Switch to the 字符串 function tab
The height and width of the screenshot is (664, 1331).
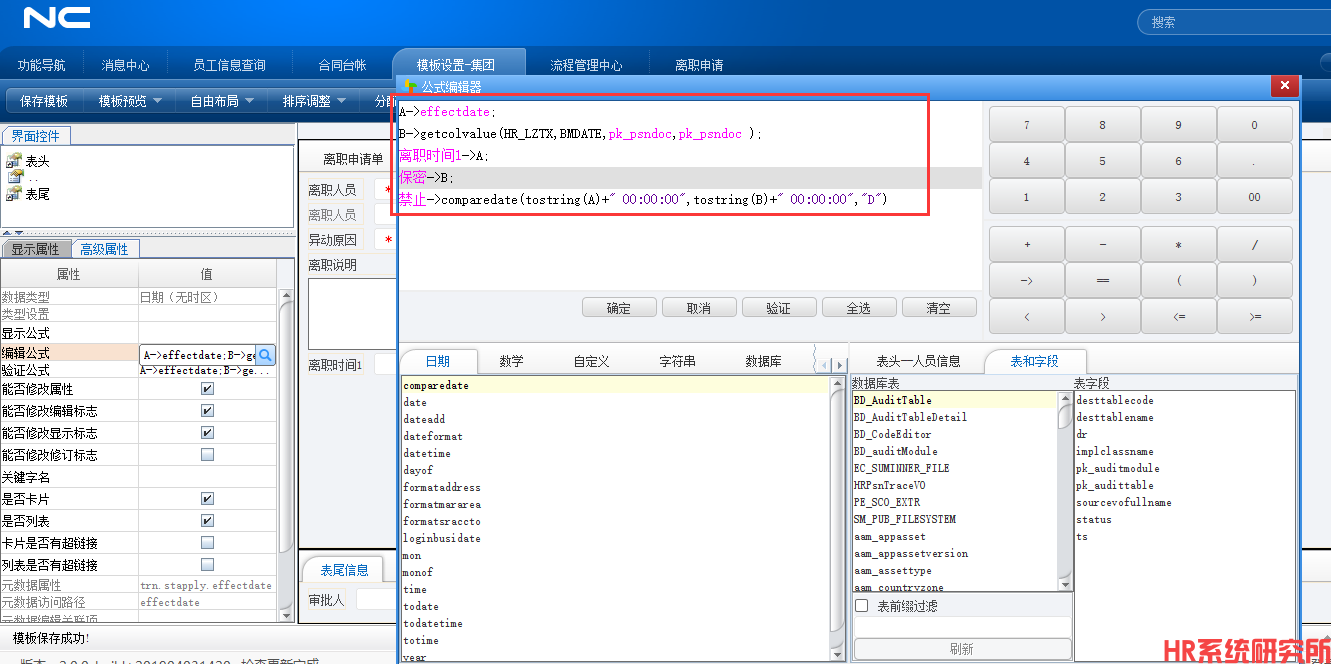point(677,361)
